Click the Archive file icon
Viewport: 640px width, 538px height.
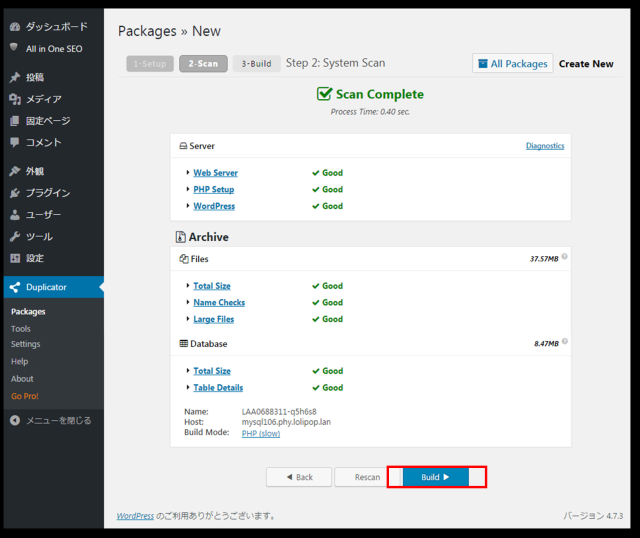click(x=180, y=237)
